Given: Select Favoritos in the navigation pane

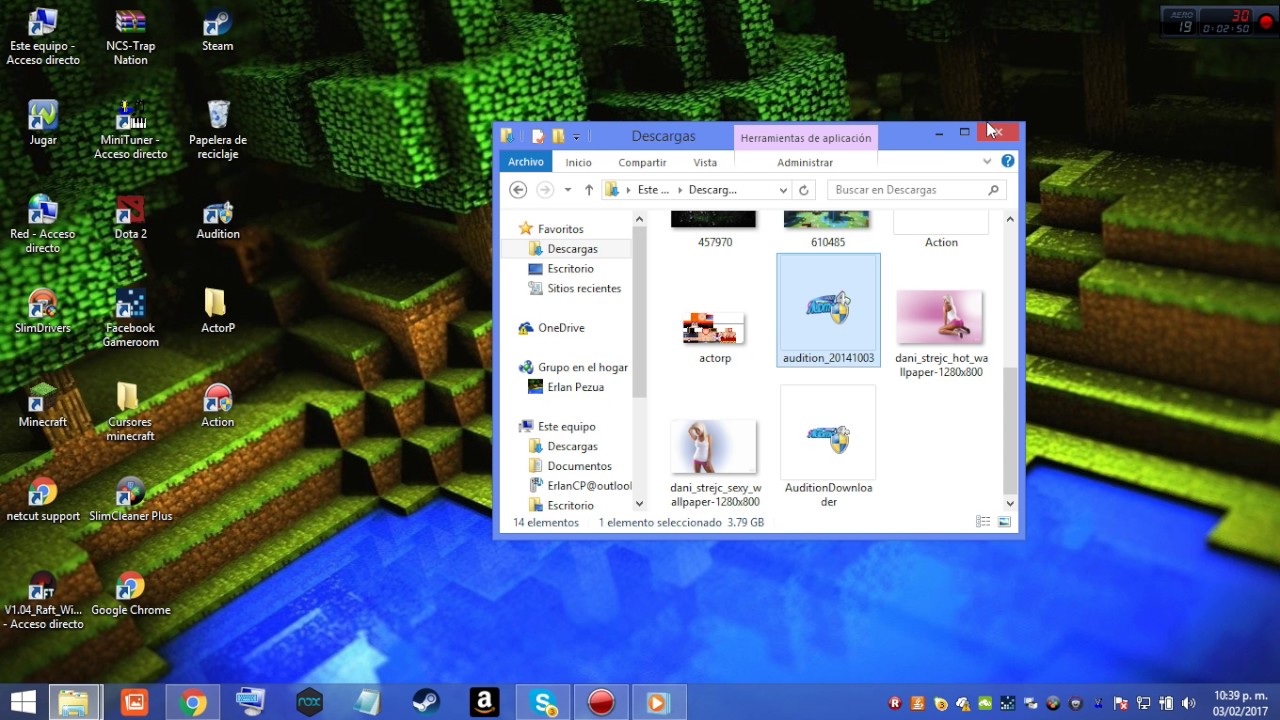Looking at the screenshot, I should click(x=560, y=229).
